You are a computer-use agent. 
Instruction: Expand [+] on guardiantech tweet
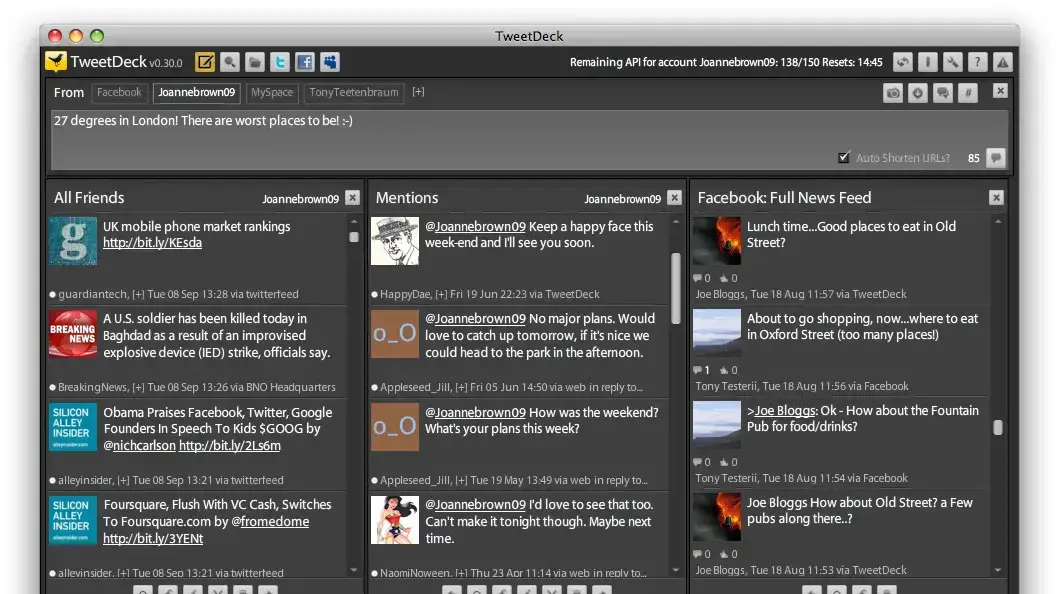point(138,294)
